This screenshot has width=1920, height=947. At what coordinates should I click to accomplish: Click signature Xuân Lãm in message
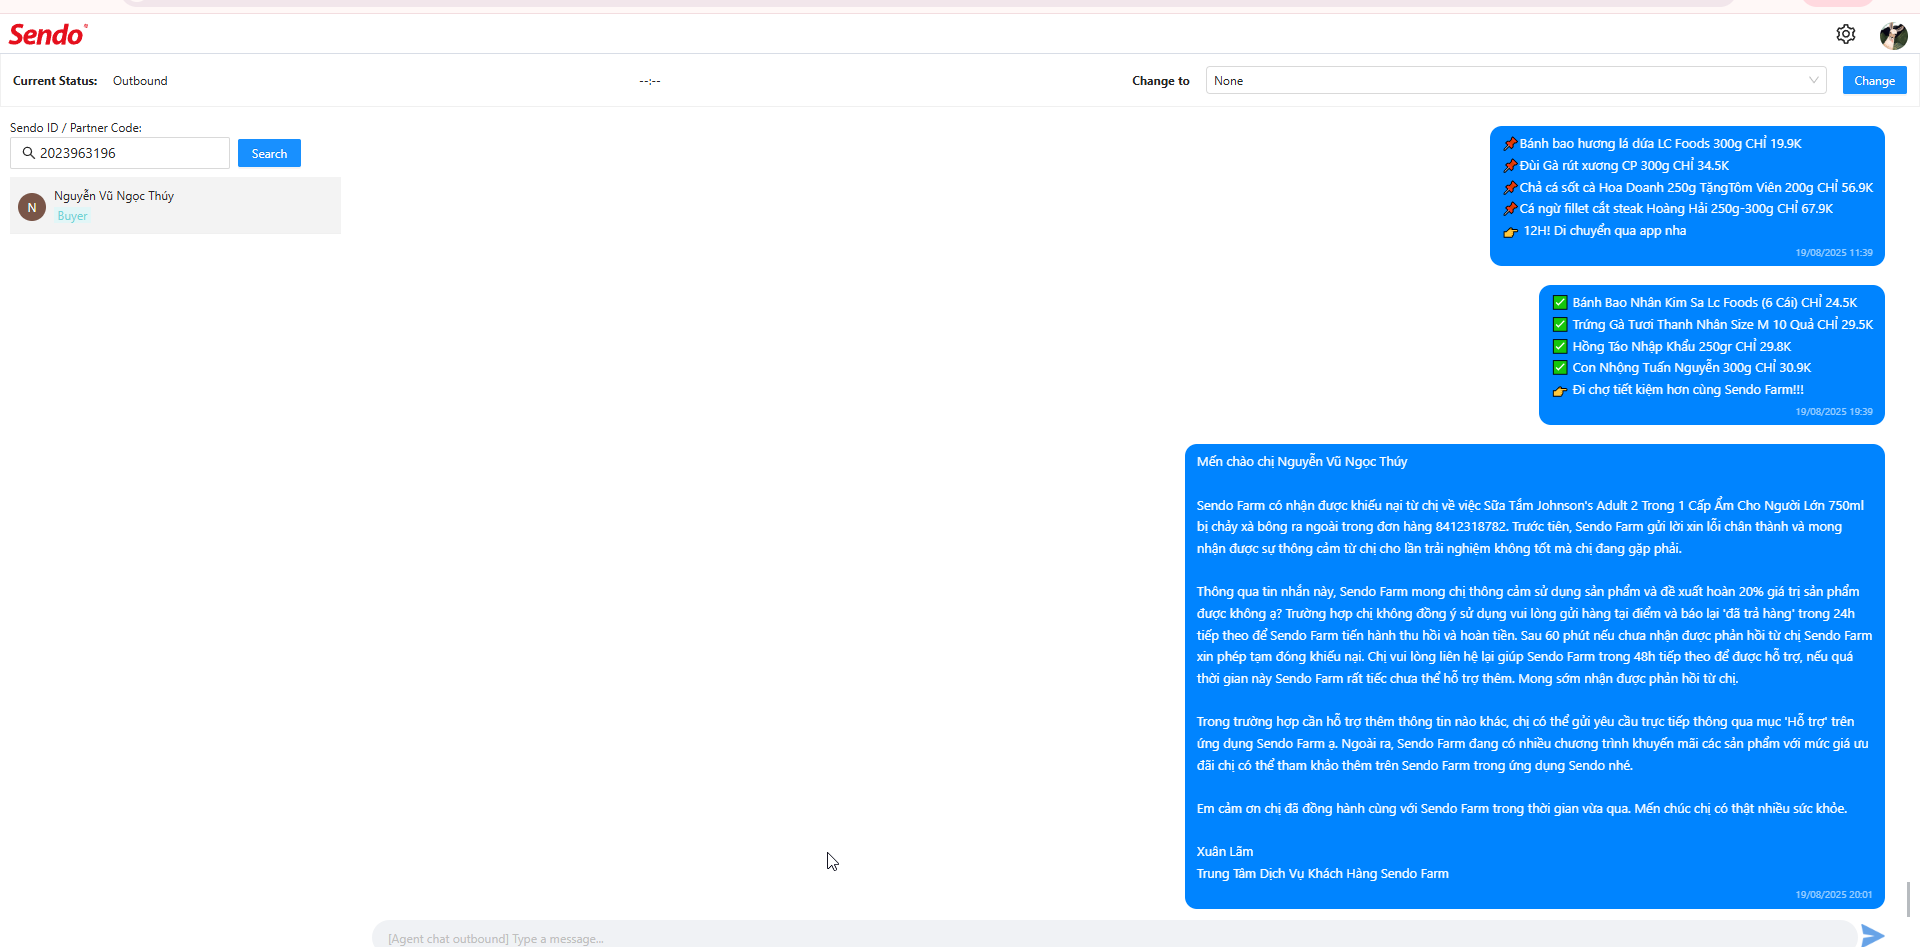point(1225,852)
